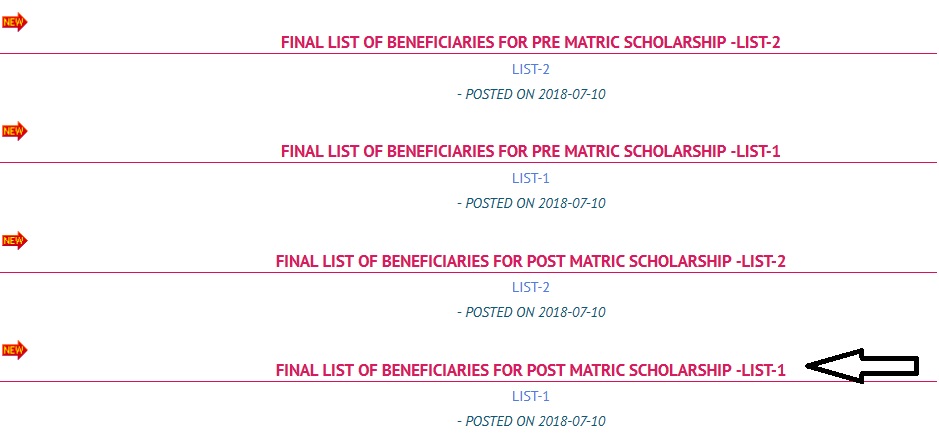Open the LIST-1 link under Pre Matric Scholarship

pos(531,178)
